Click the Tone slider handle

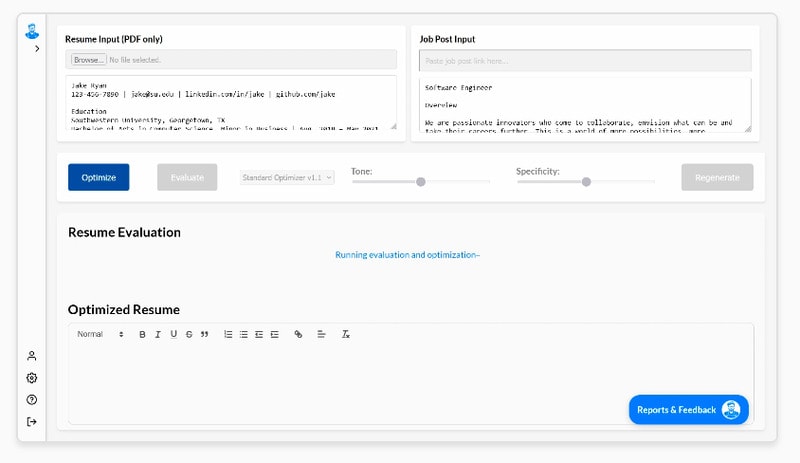pos(421,181)
